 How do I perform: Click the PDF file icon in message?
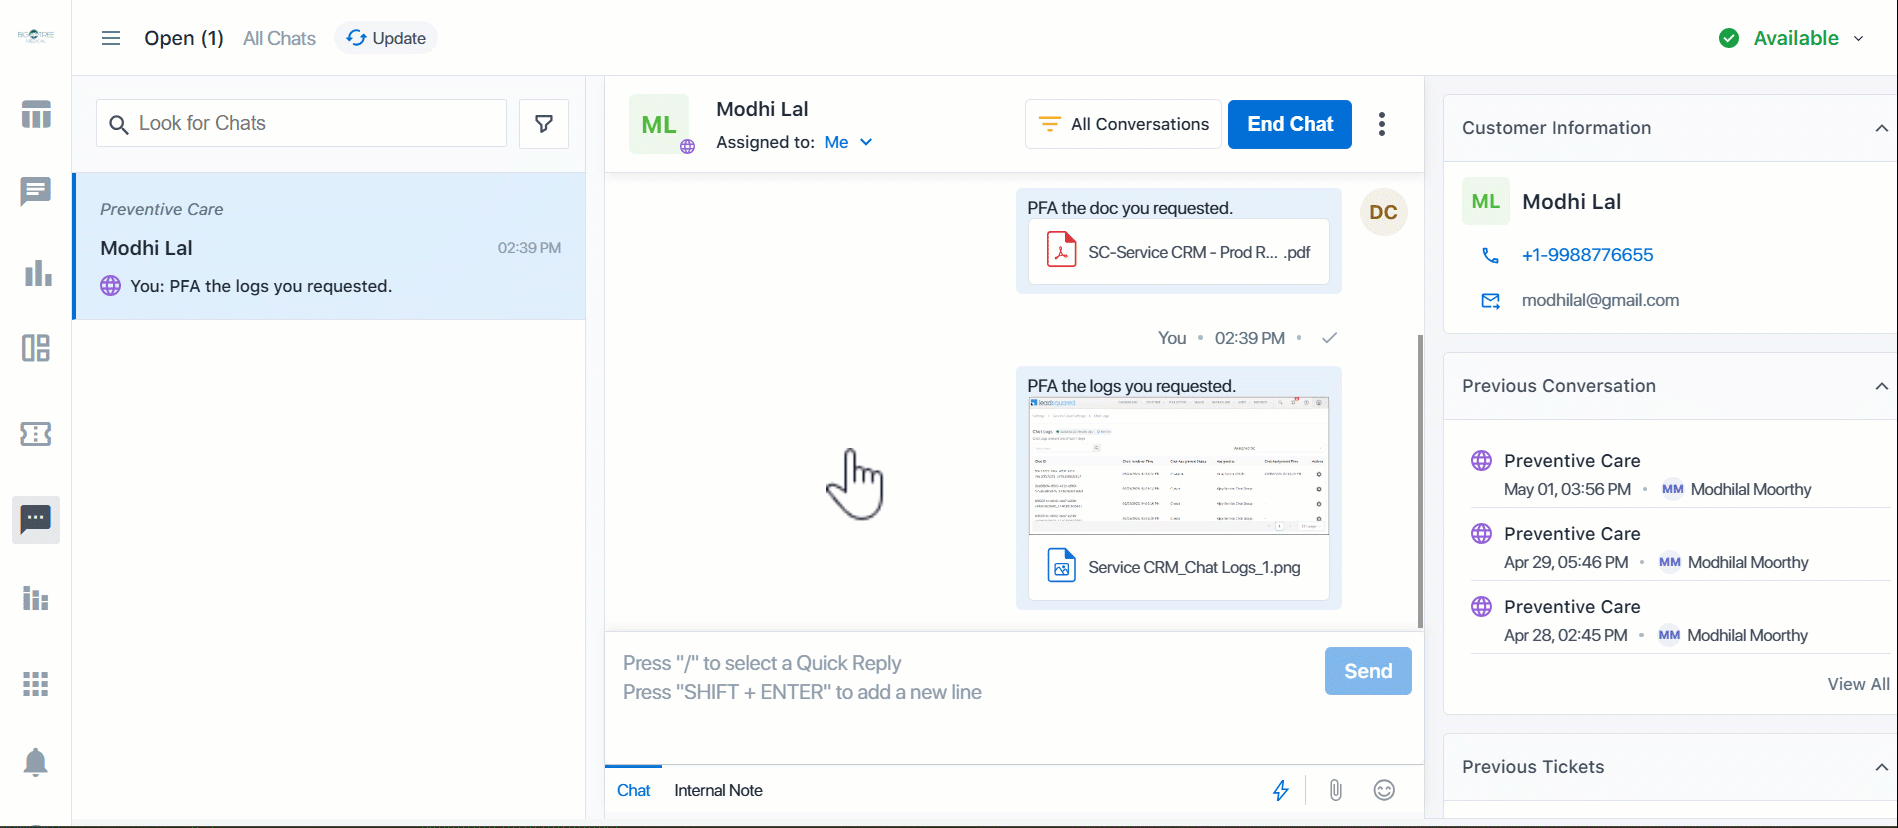point(1061,250)
